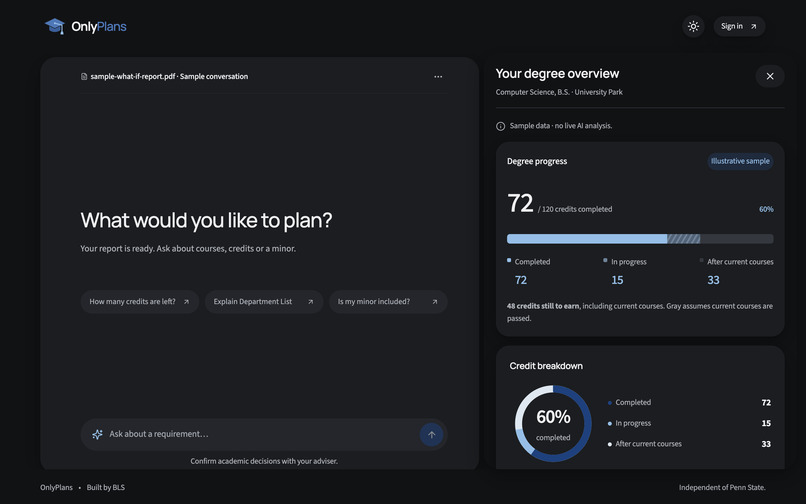Click the 'In progress' 15 value under progress bar

coord(617,280)
